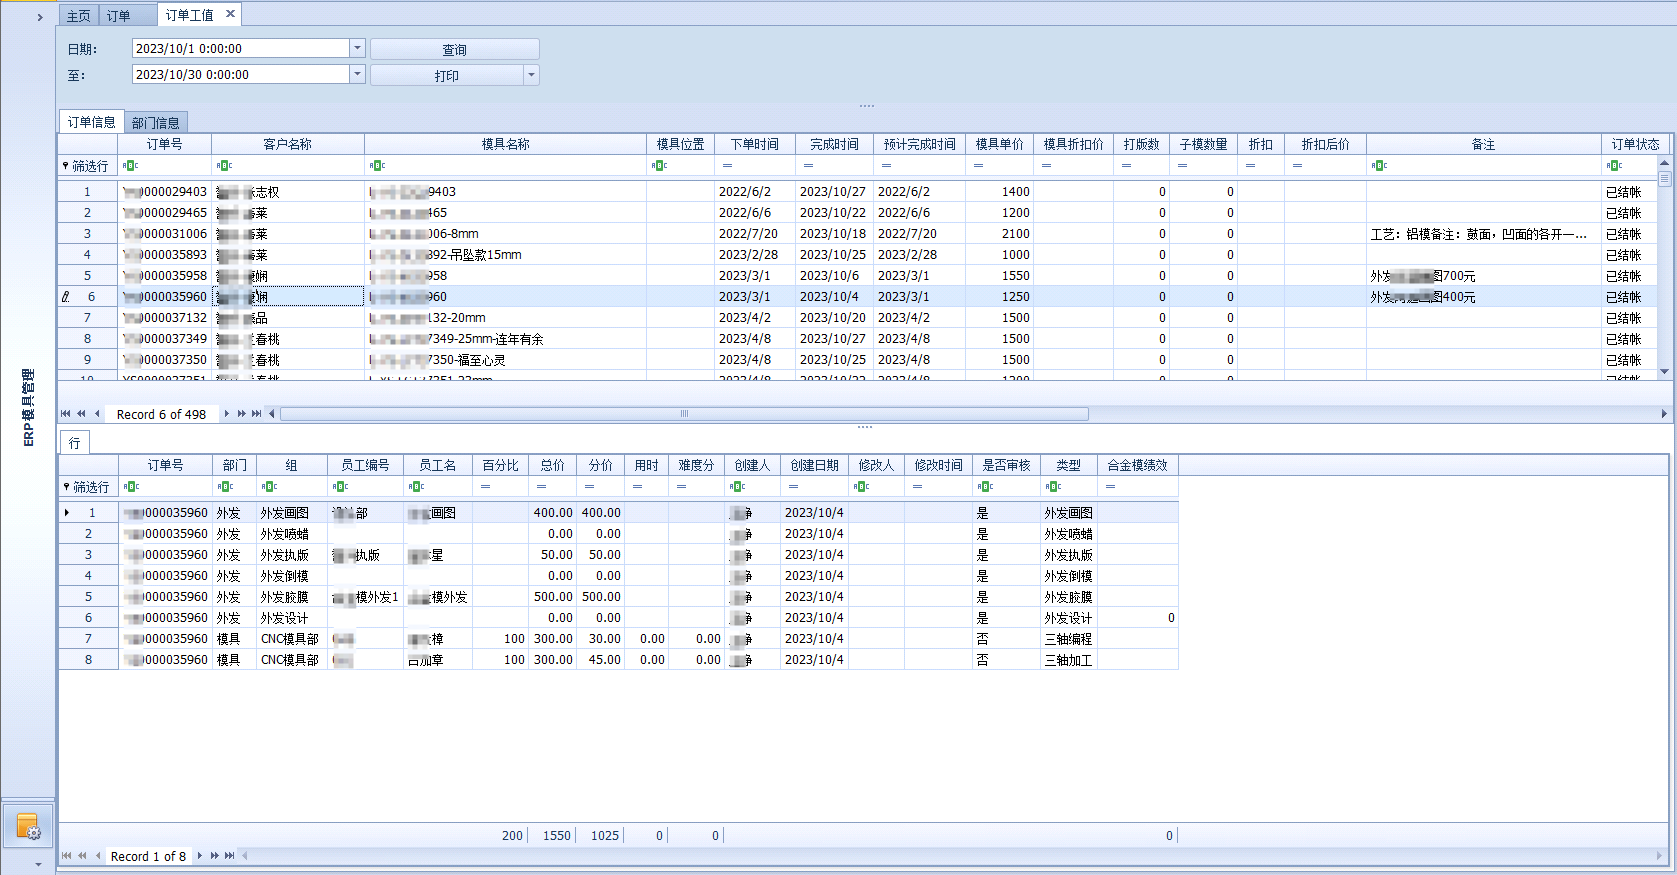Go to previous record before 'Record 6 of 498'
Image resolution: width=1677 pixels, height=875 pixels.
(97, 414)
